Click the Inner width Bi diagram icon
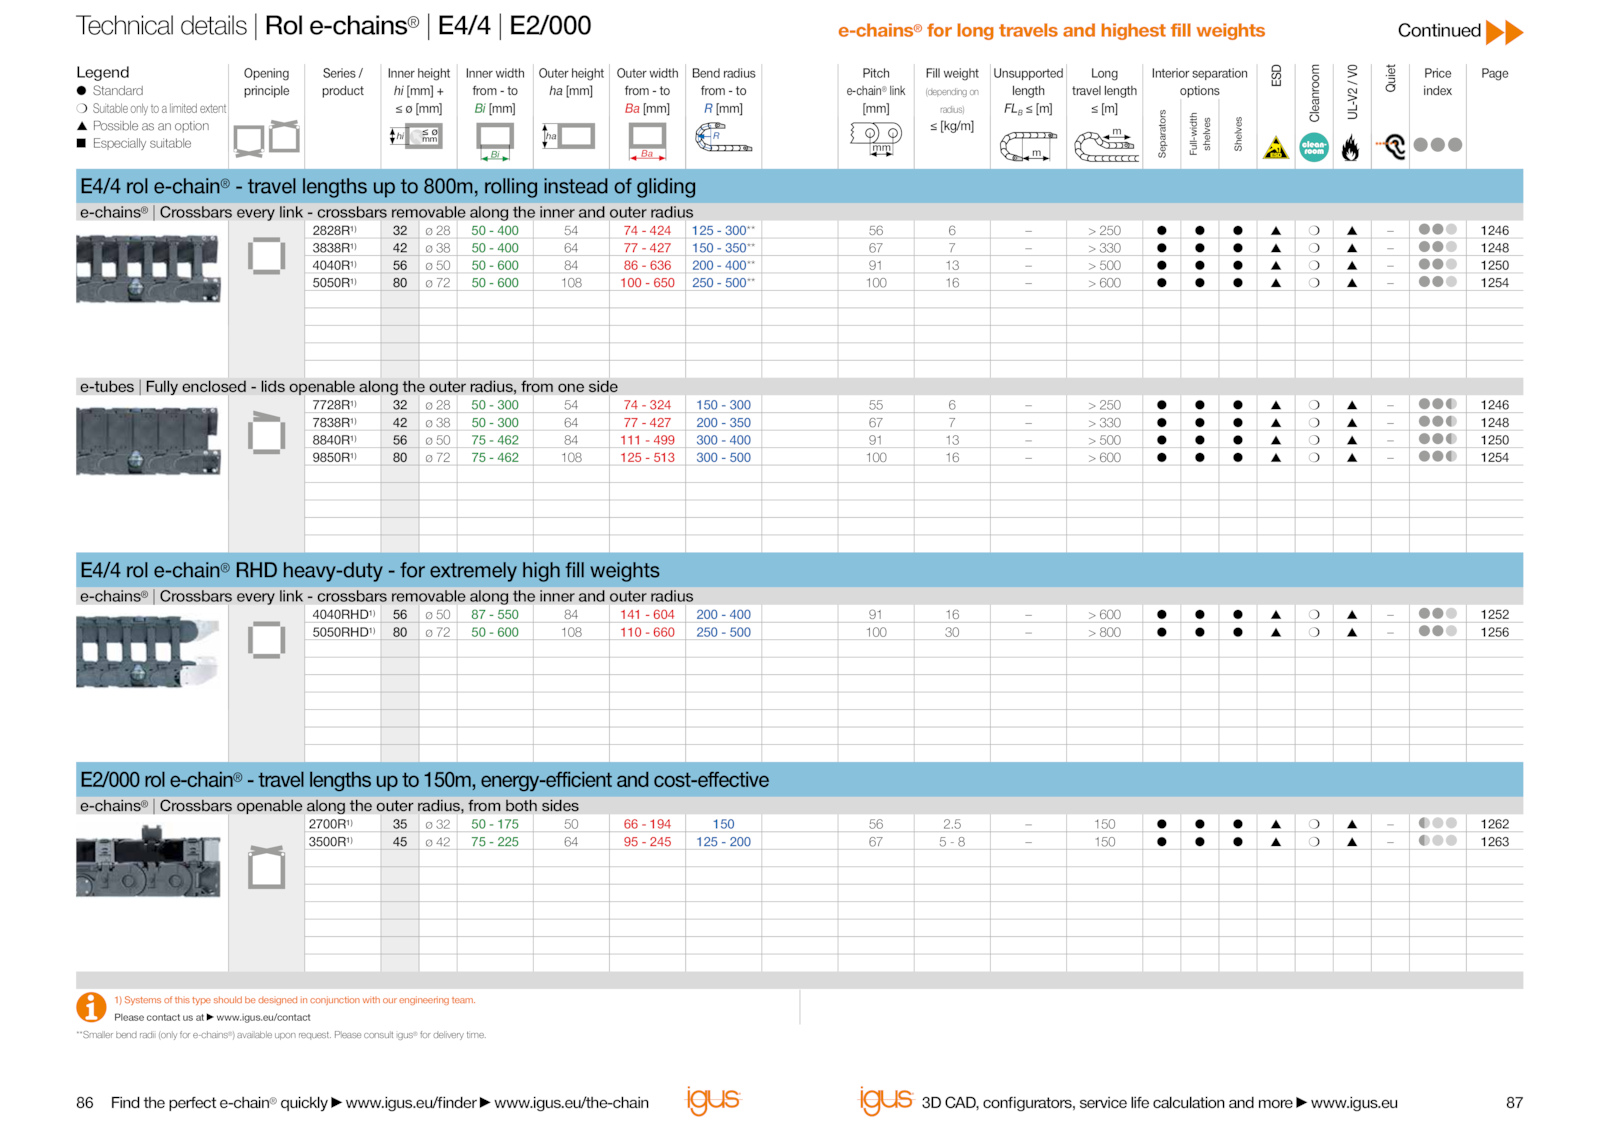The image size is (1600, 1131). coord(495,141)
